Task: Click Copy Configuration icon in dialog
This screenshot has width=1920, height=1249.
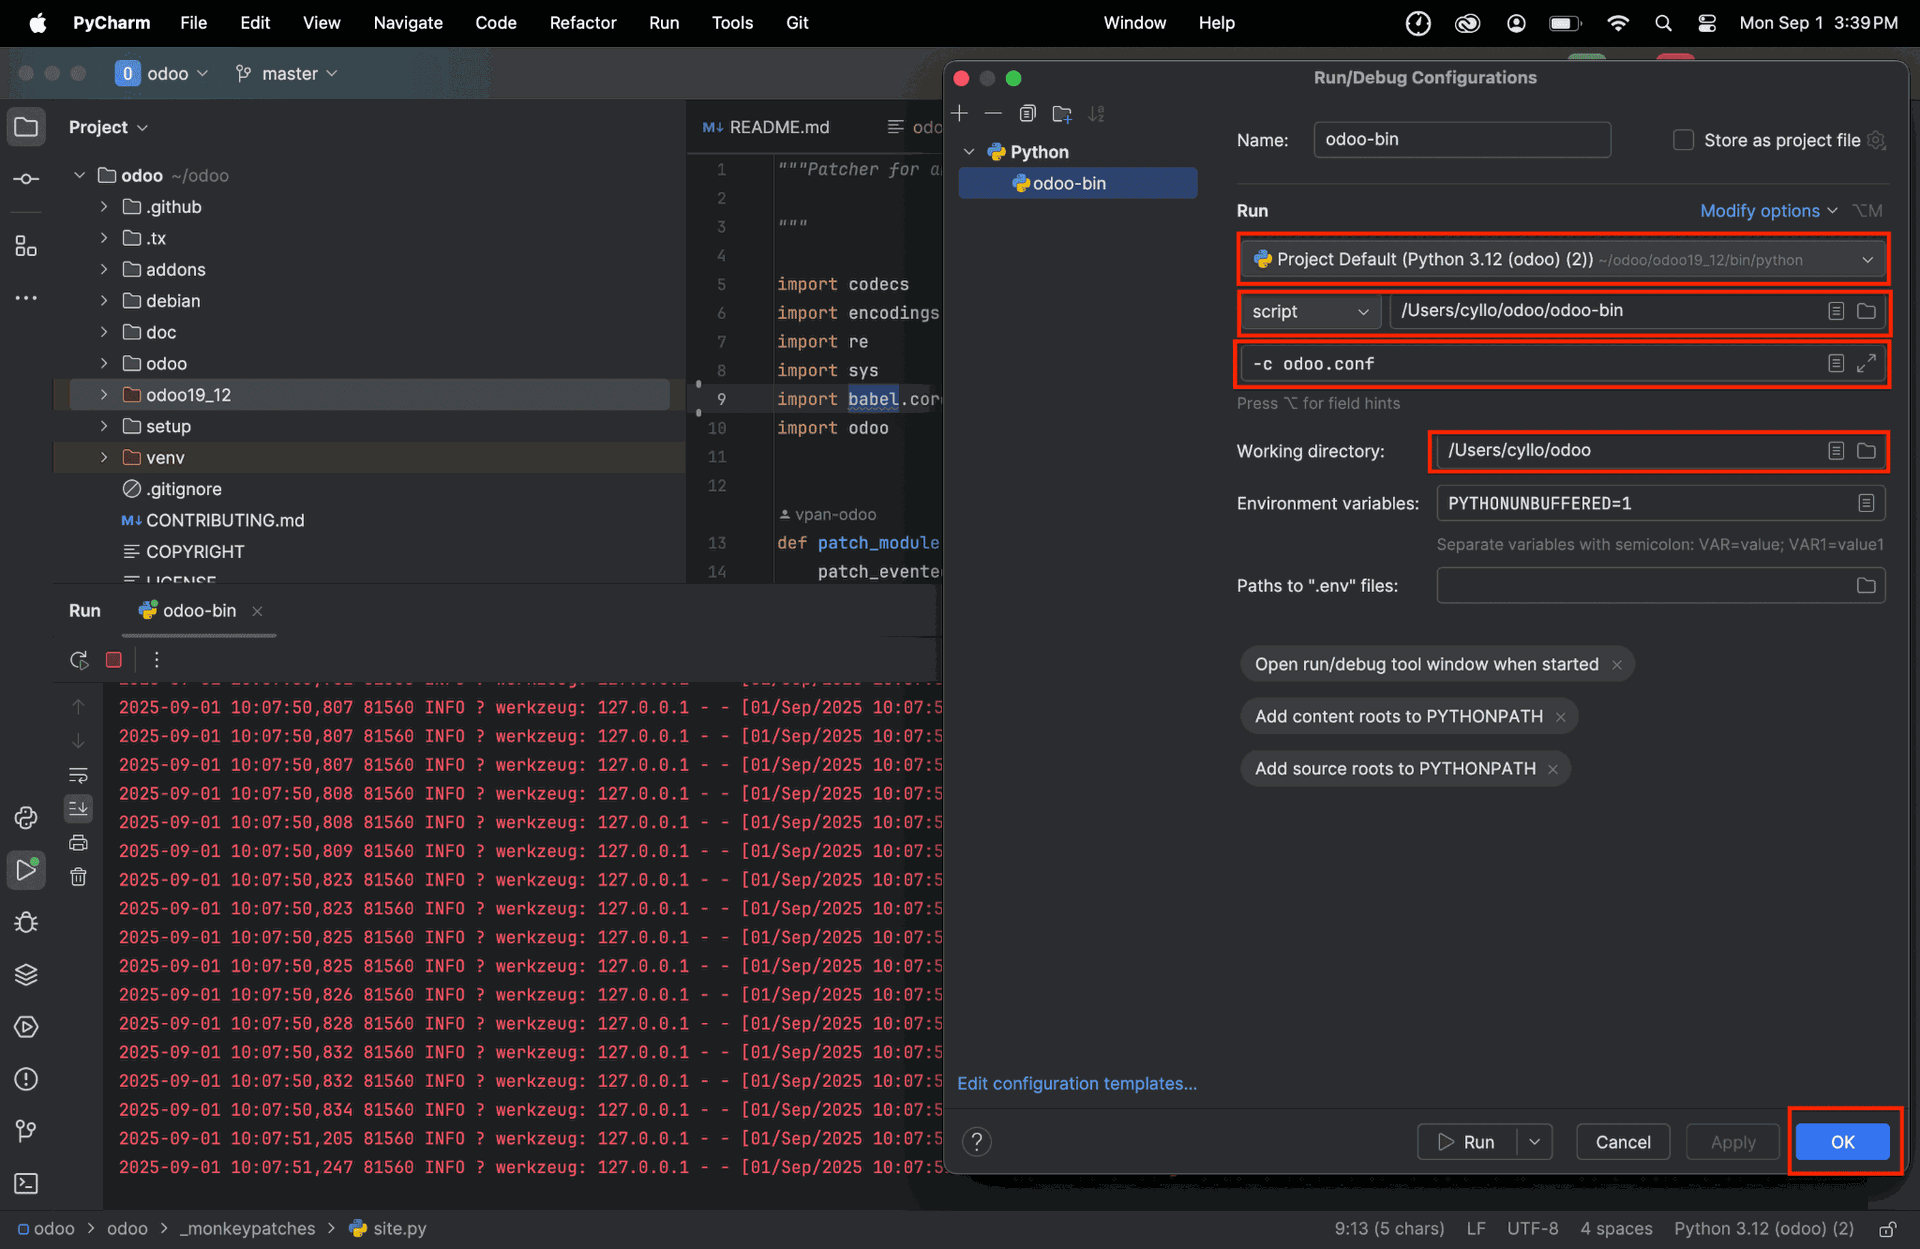Action: pos(1027,114)
